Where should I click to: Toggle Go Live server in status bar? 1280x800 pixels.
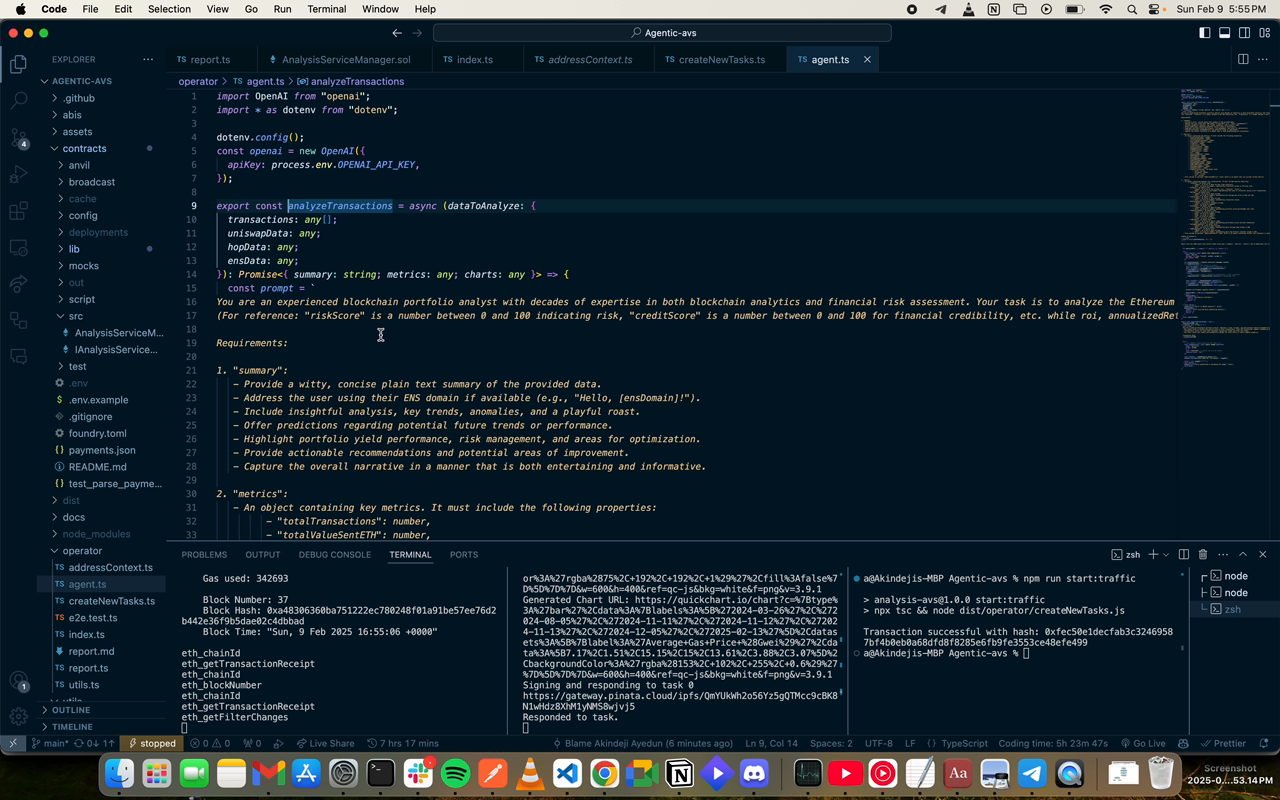tap(1142, 743)
